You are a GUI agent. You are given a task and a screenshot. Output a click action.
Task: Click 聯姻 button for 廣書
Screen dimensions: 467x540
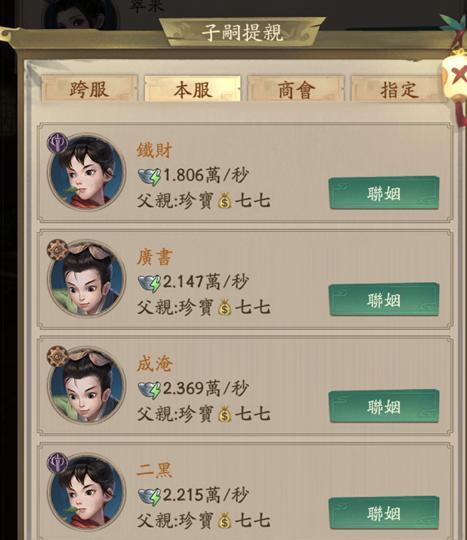pyautogui.click(x=384, y=300)
